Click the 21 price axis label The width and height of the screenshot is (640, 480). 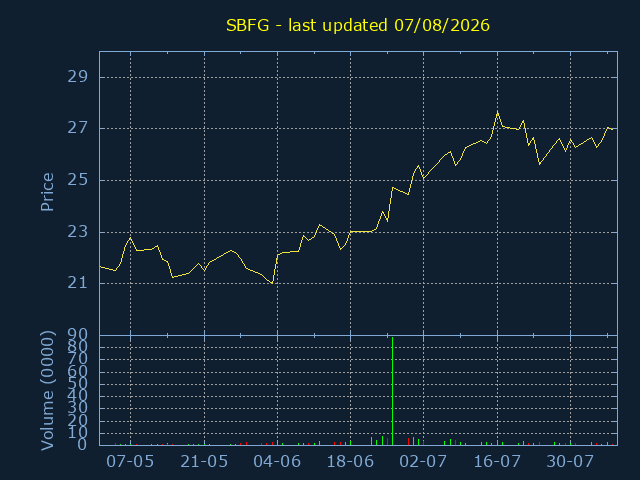pyautogui.click(x=78, y=282)
